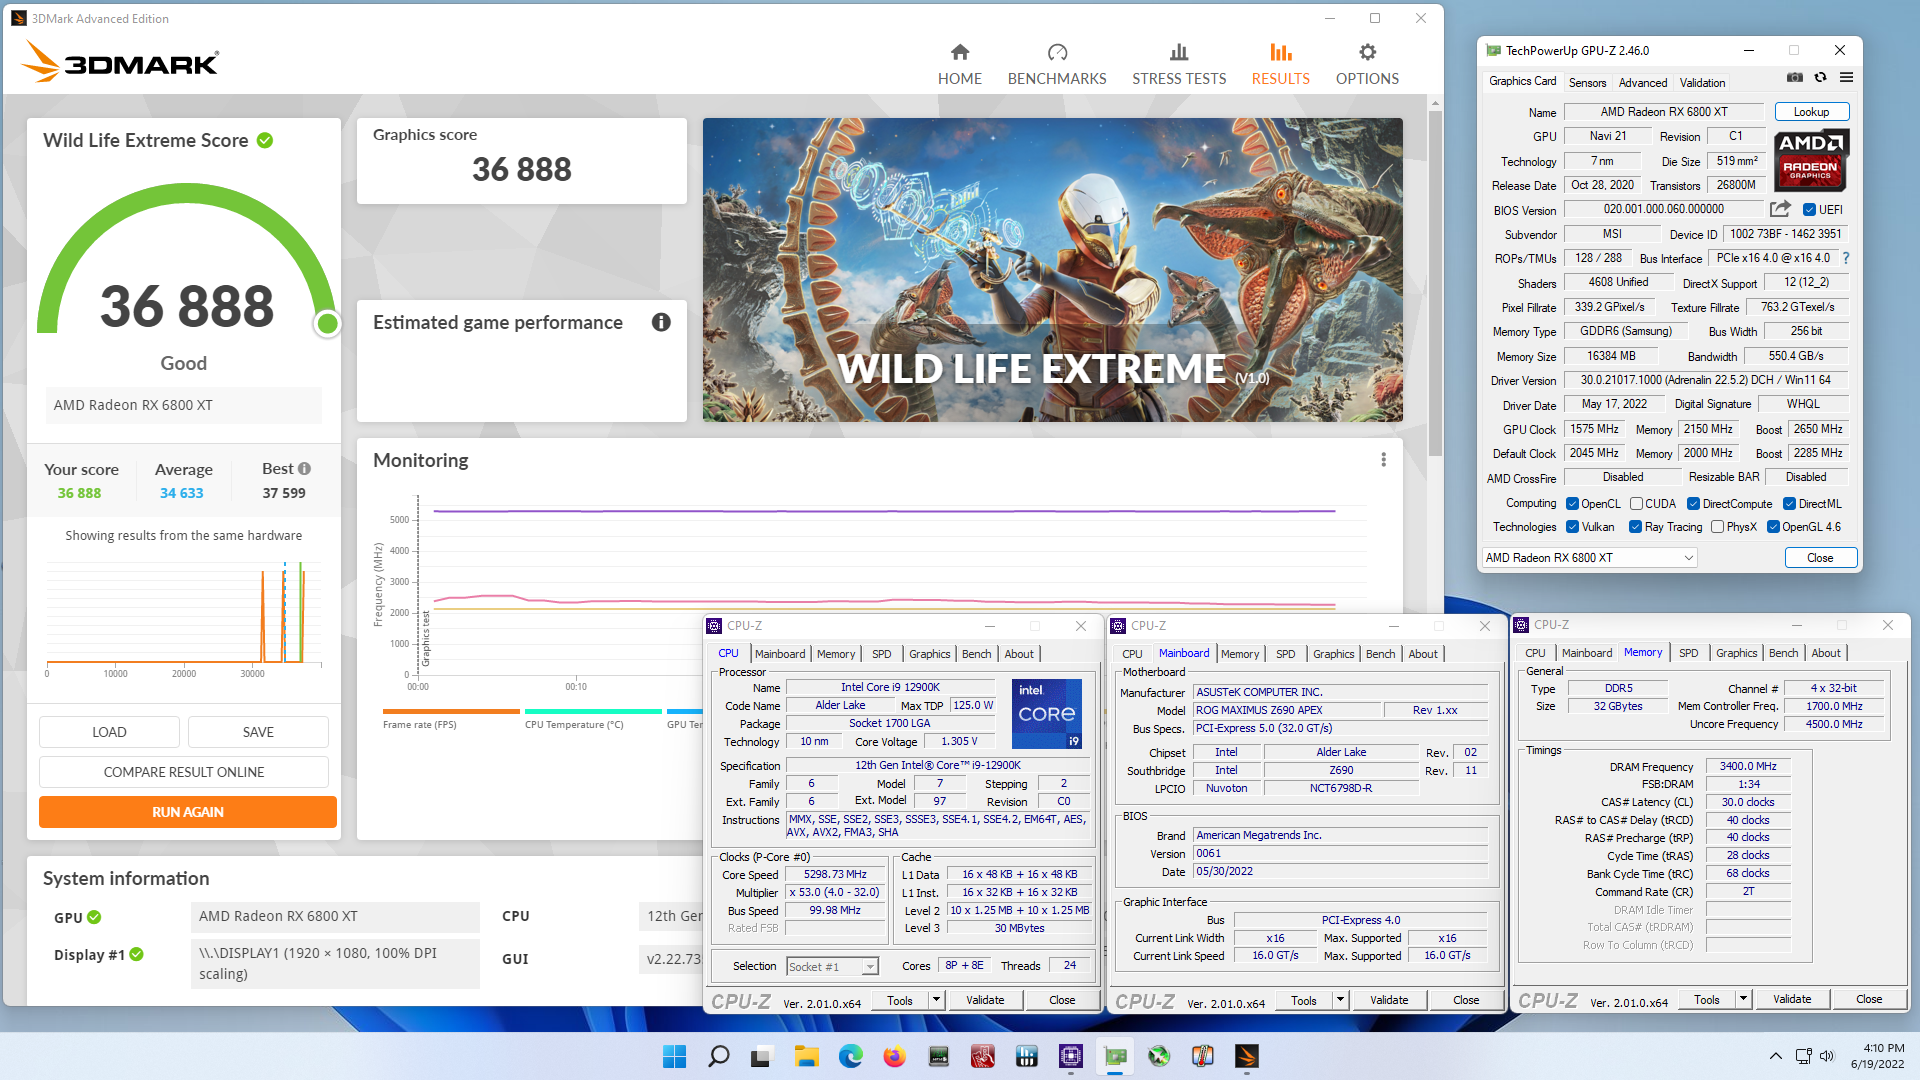Open the Benchmarks section icon

coord(1057,52)
